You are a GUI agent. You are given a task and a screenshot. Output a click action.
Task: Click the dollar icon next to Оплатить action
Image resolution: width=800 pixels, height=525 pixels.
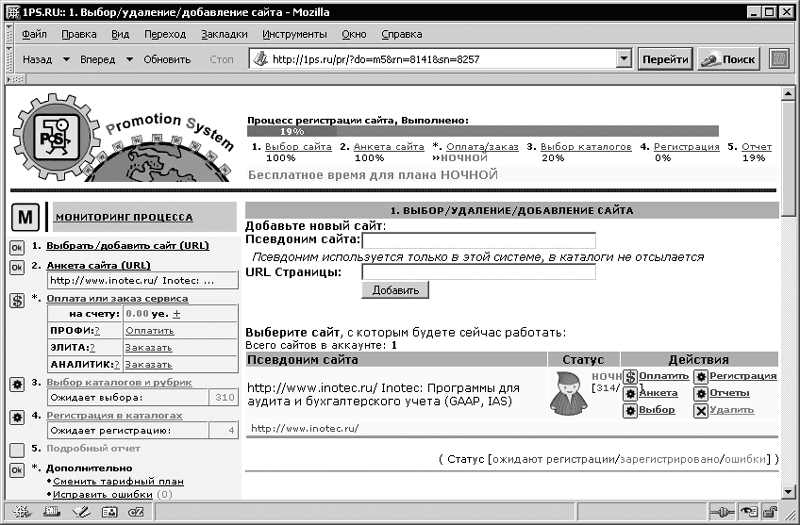(x=631, y=377)
